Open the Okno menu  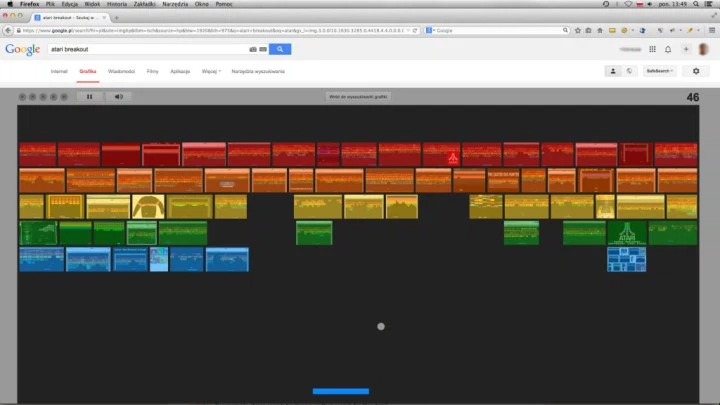point(202,4)
